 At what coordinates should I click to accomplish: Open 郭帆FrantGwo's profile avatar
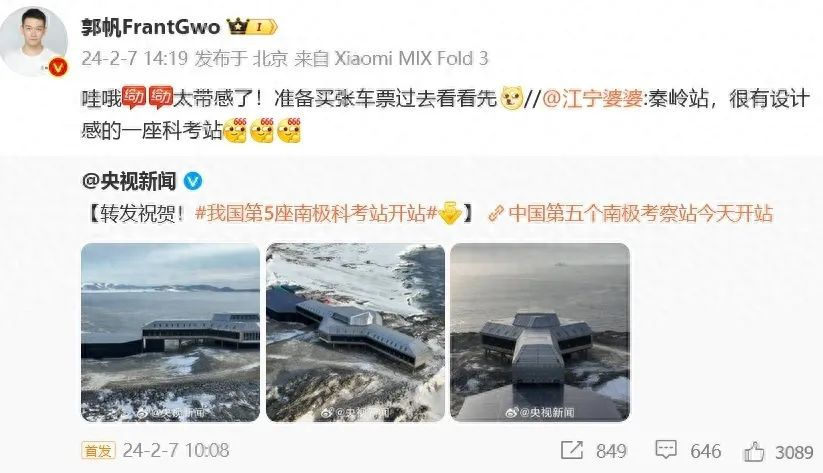pos(35,42)
